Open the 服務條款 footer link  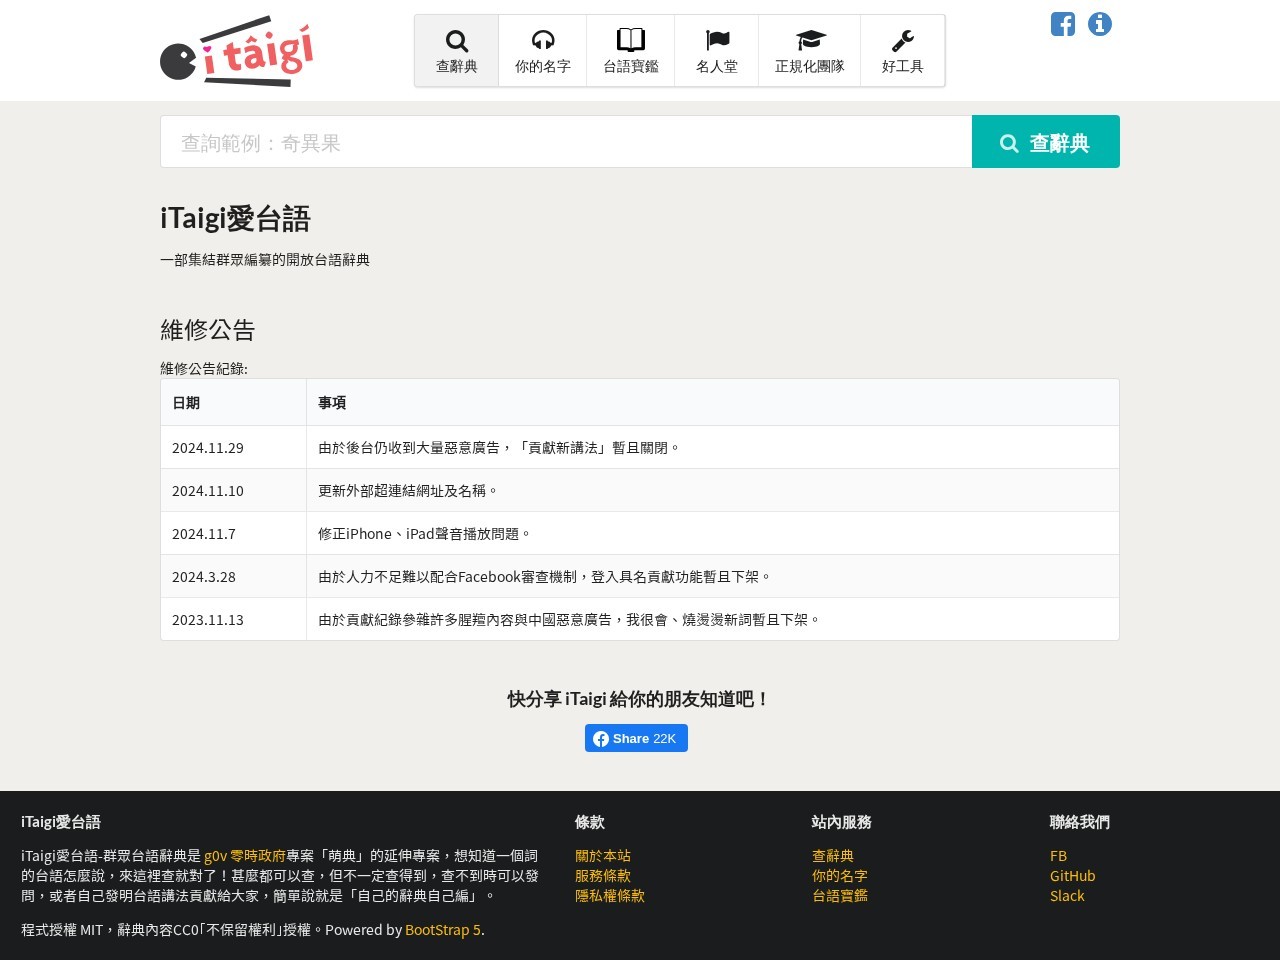coord(603,876)
